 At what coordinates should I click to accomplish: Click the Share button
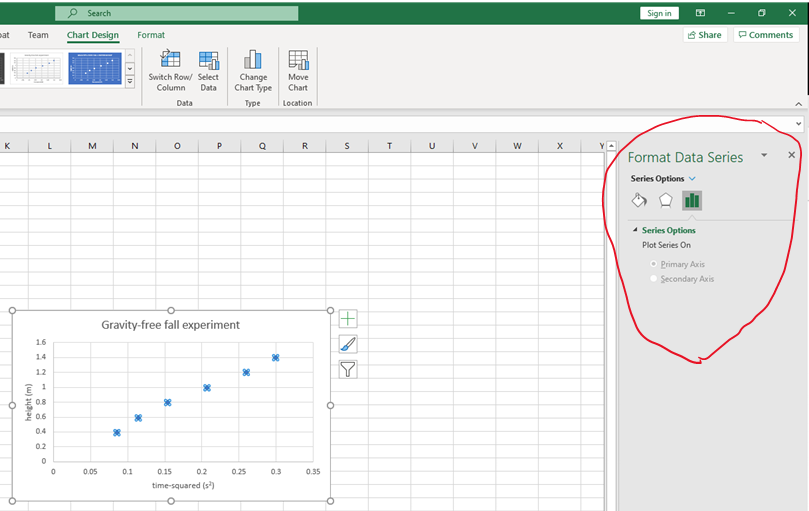705,35
